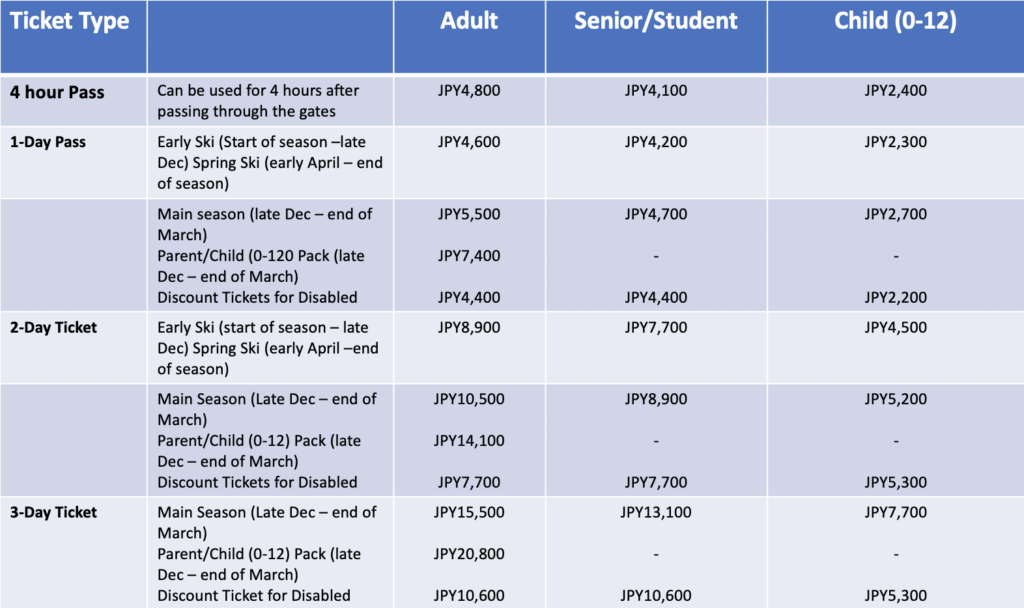1024x608 pixels.
Task: Click the JPY15,500 3-day adult price
Action: click(469, 512)
